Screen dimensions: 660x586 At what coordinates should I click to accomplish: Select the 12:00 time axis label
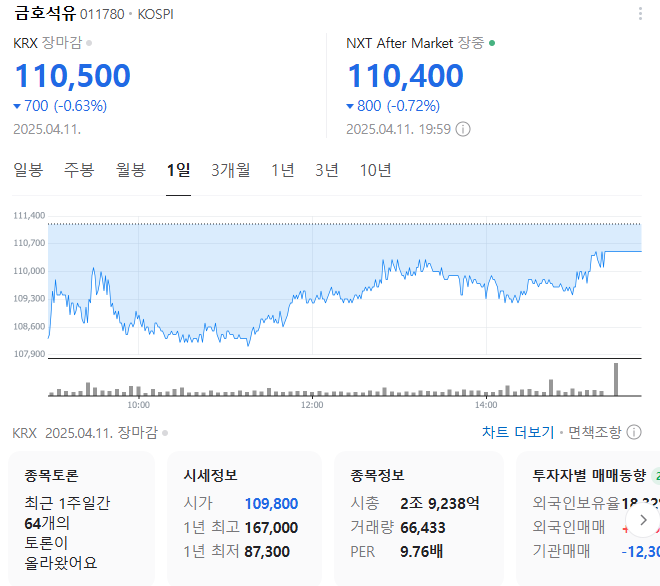[x=312, y=405]
